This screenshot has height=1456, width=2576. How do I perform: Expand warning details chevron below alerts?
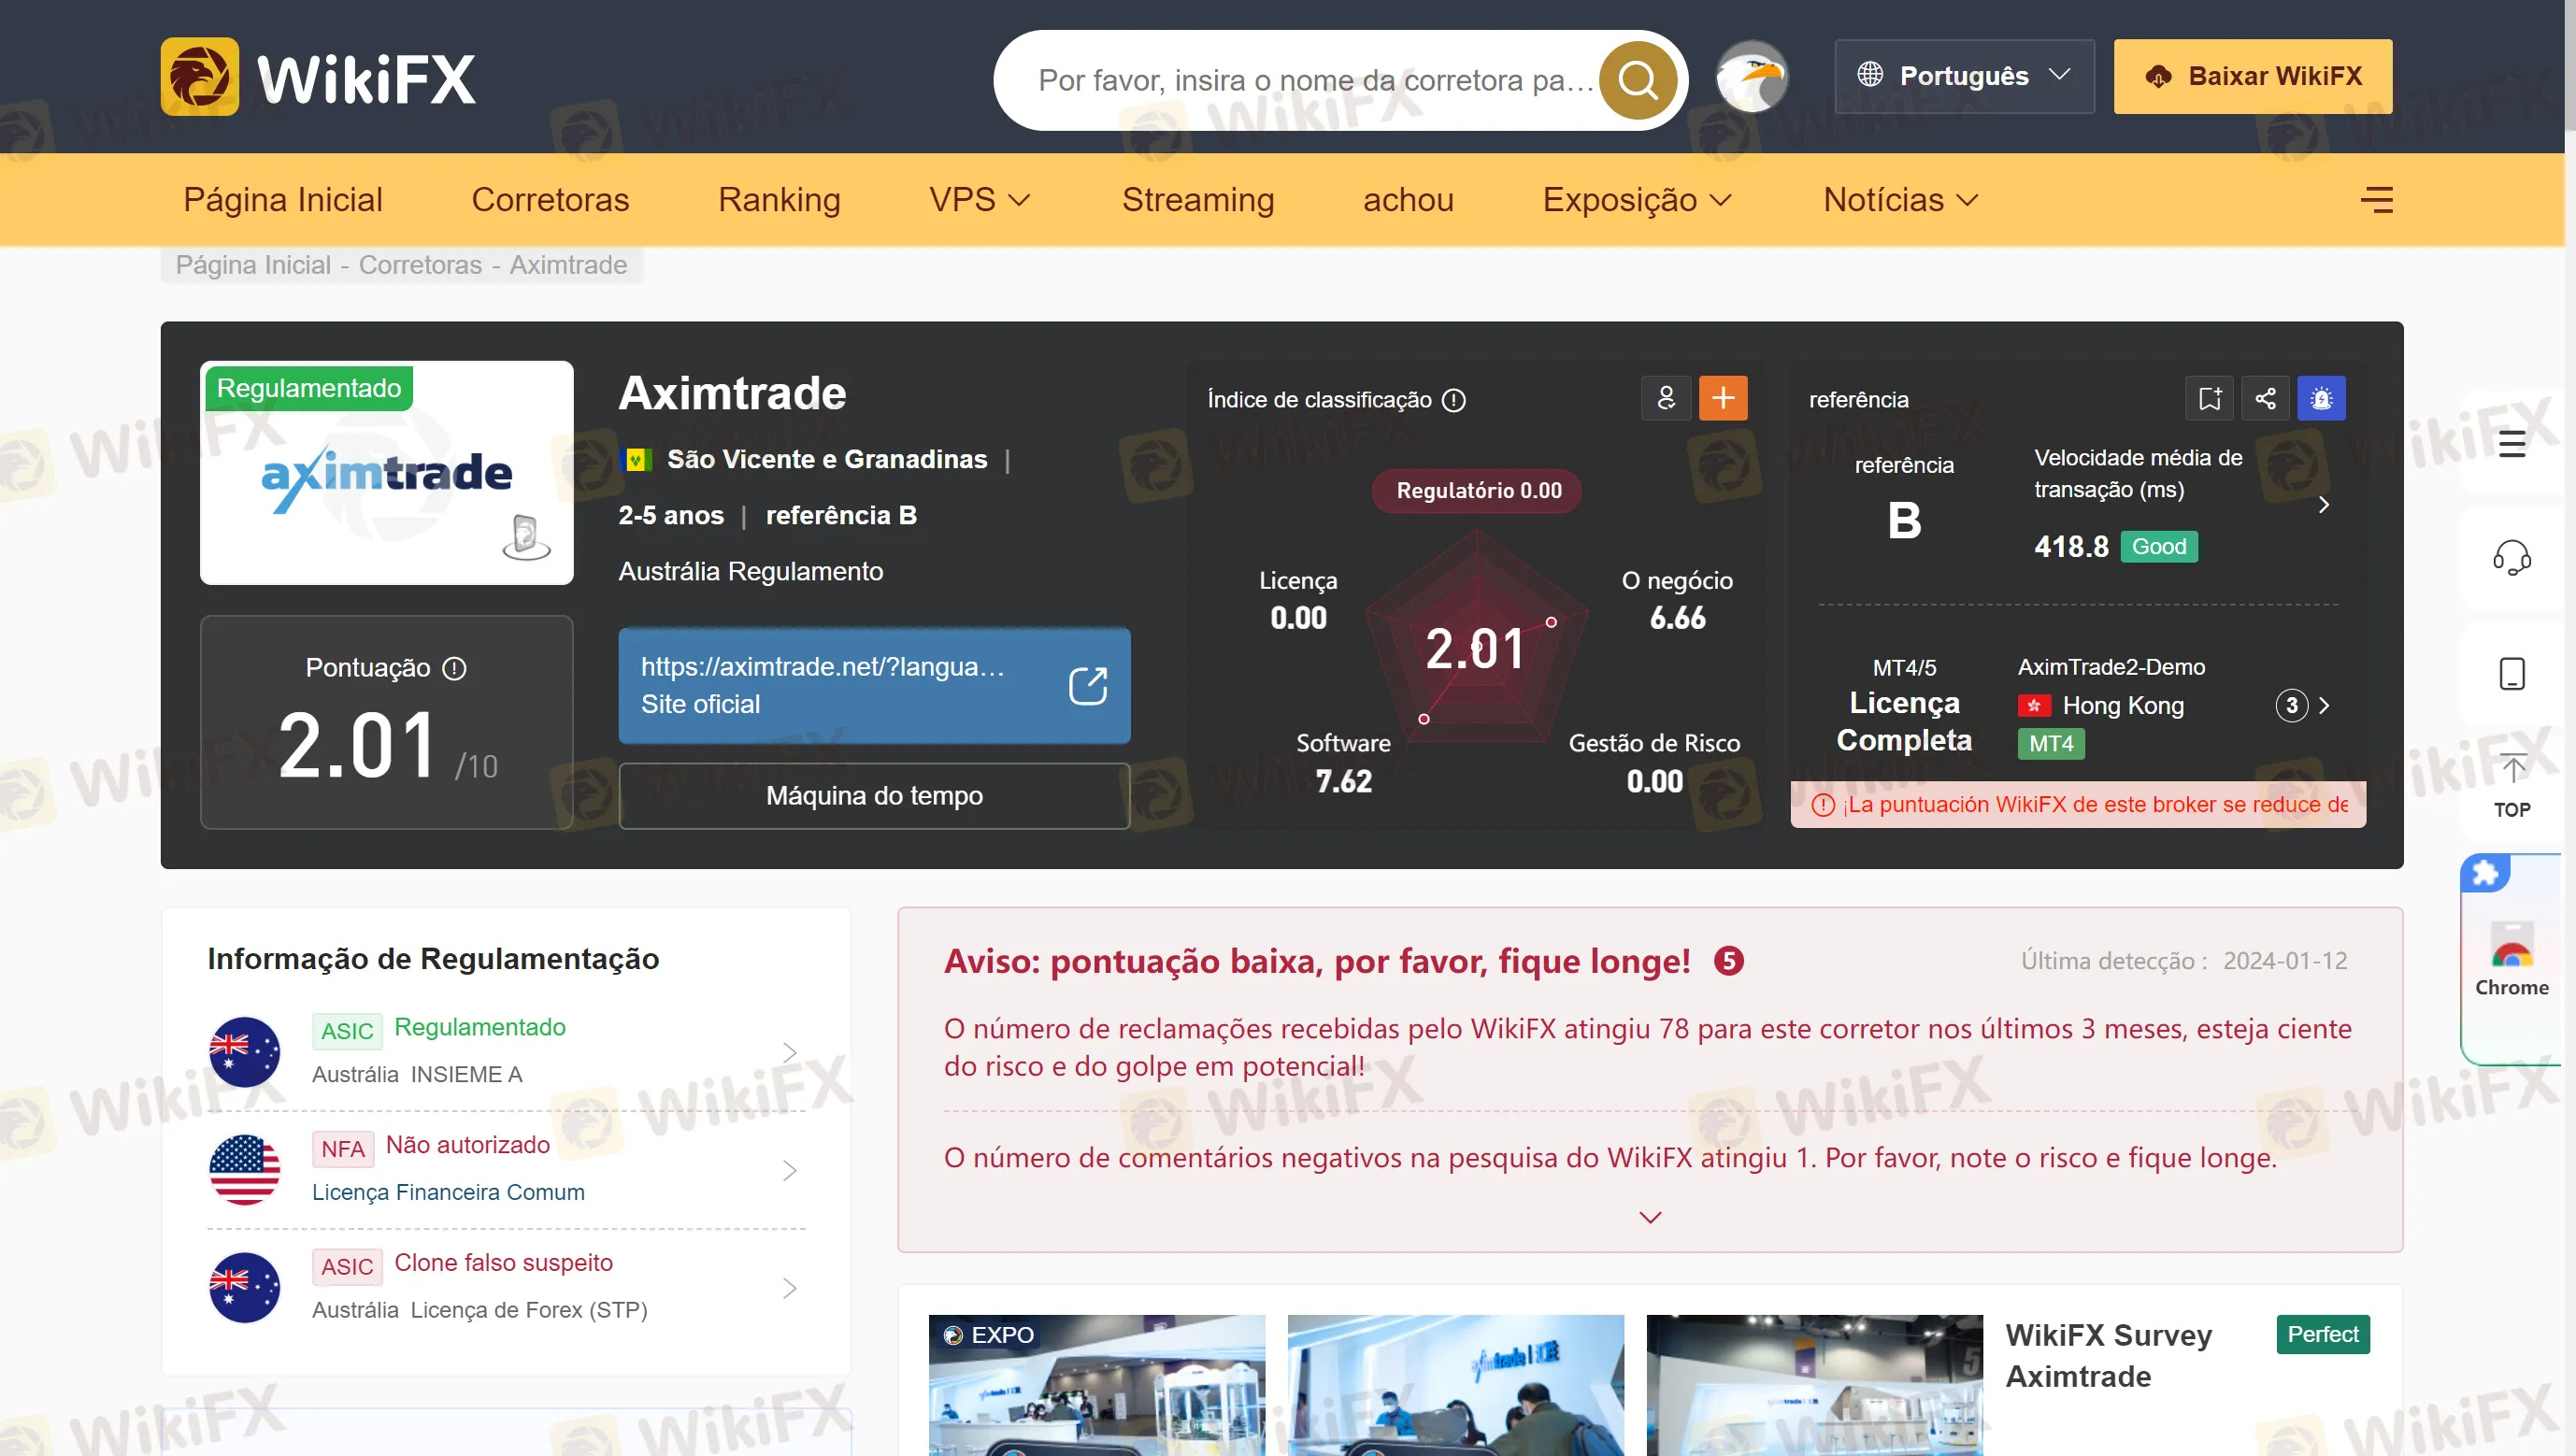point(1650,1217)
